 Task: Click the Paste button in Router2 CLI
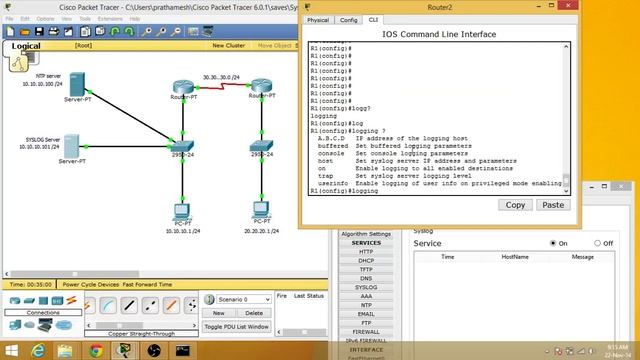click(553, 205)
